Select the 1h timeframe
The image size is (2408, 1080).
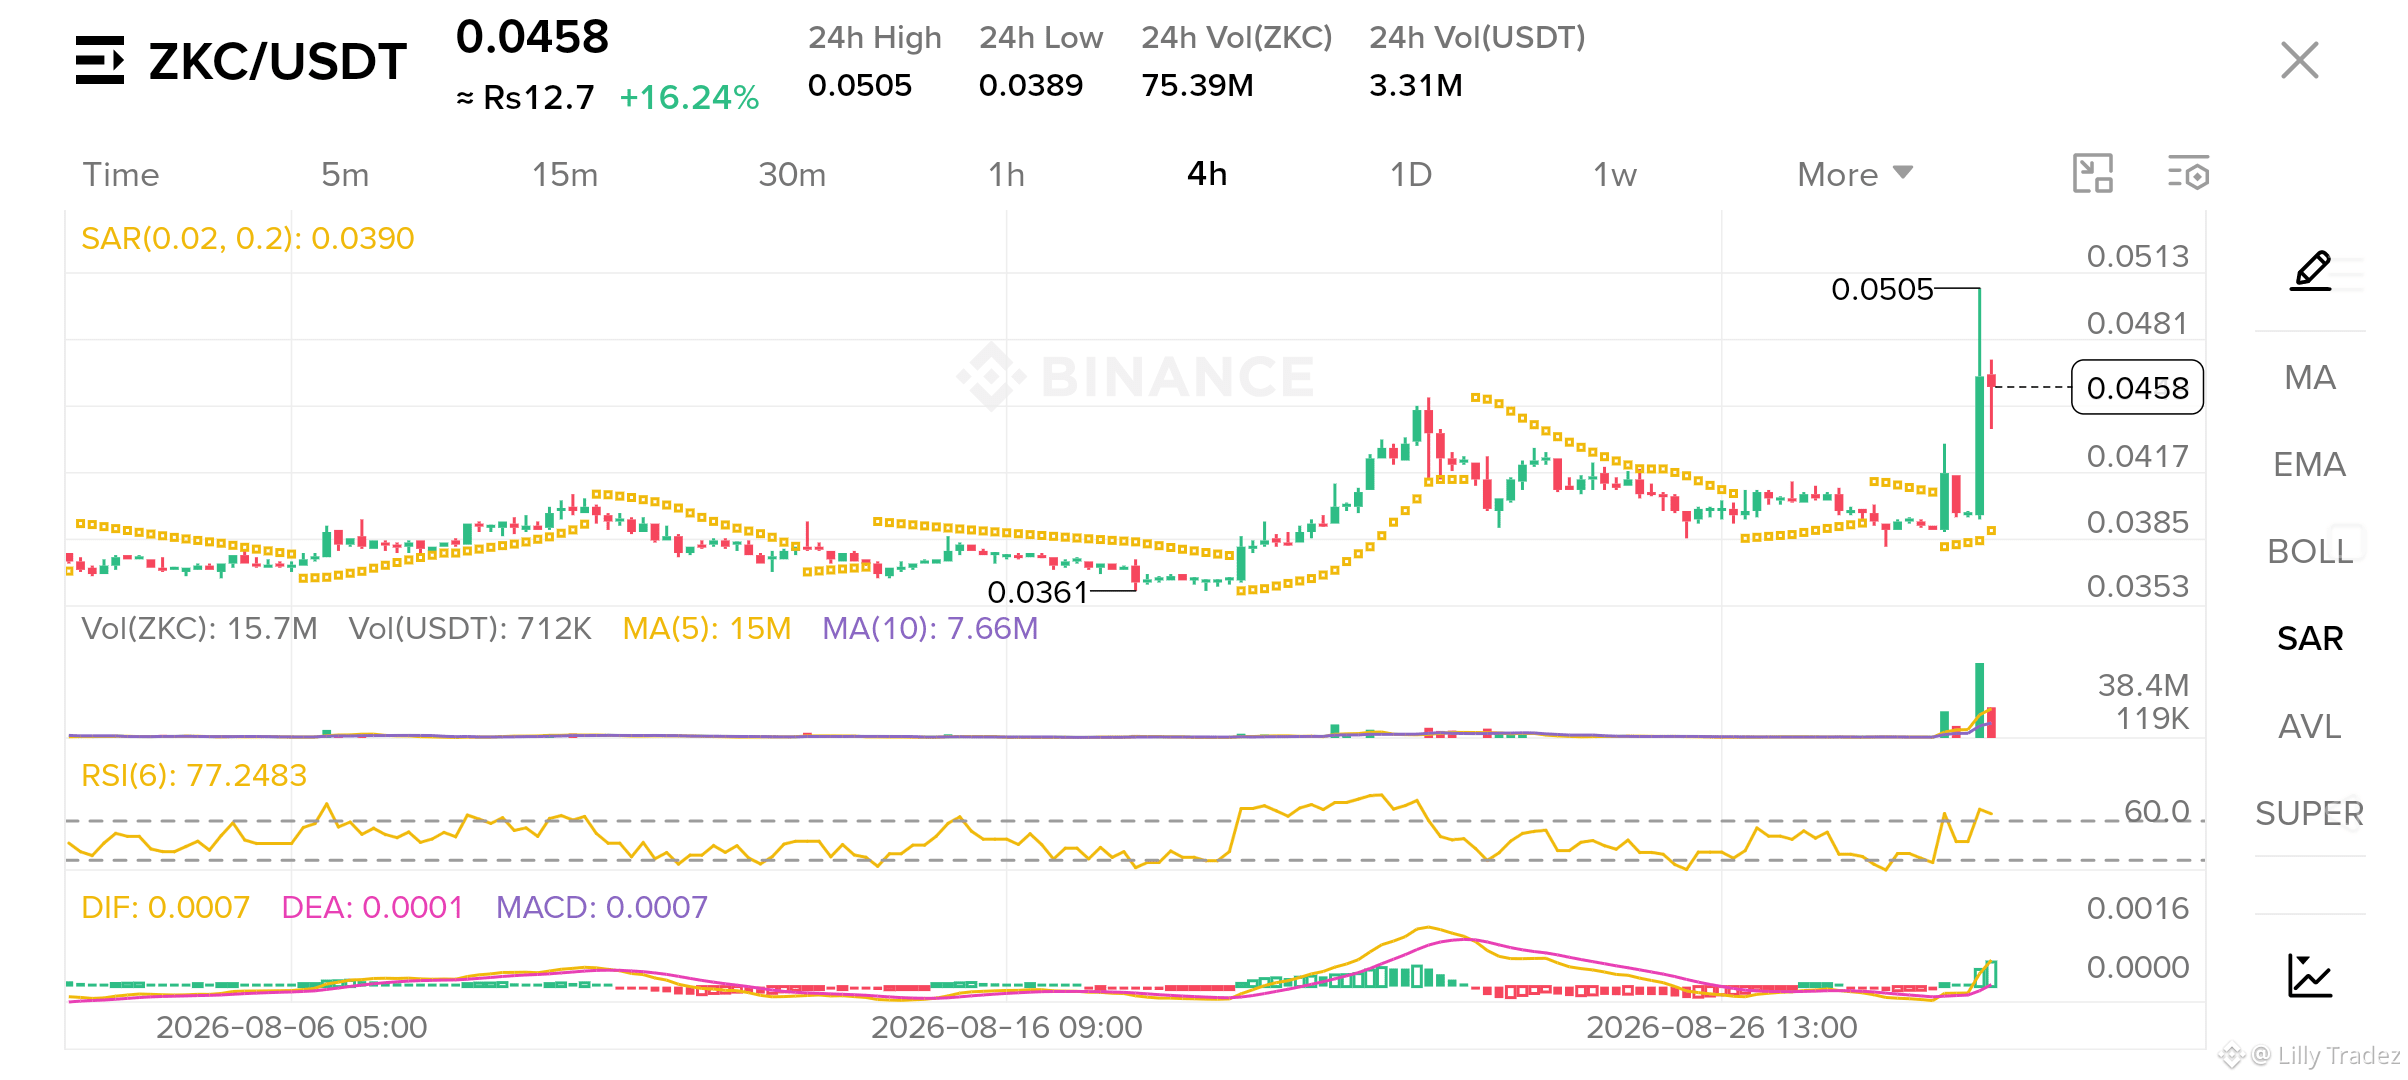click(1006, 174)
